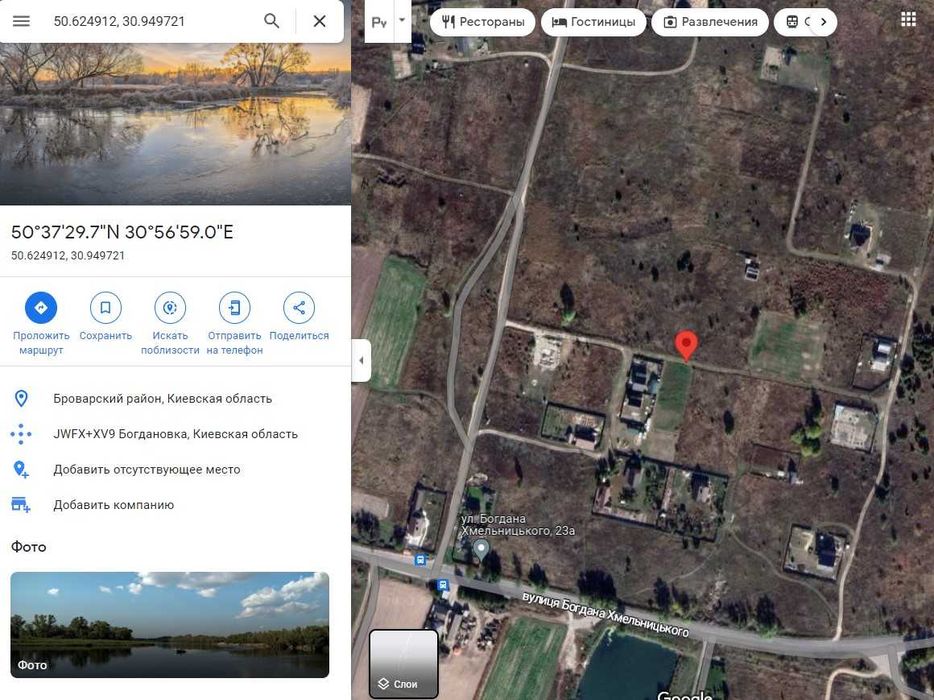
Task: Click the Проложить маршрут directions icon
Action: [x=41, y=307]
